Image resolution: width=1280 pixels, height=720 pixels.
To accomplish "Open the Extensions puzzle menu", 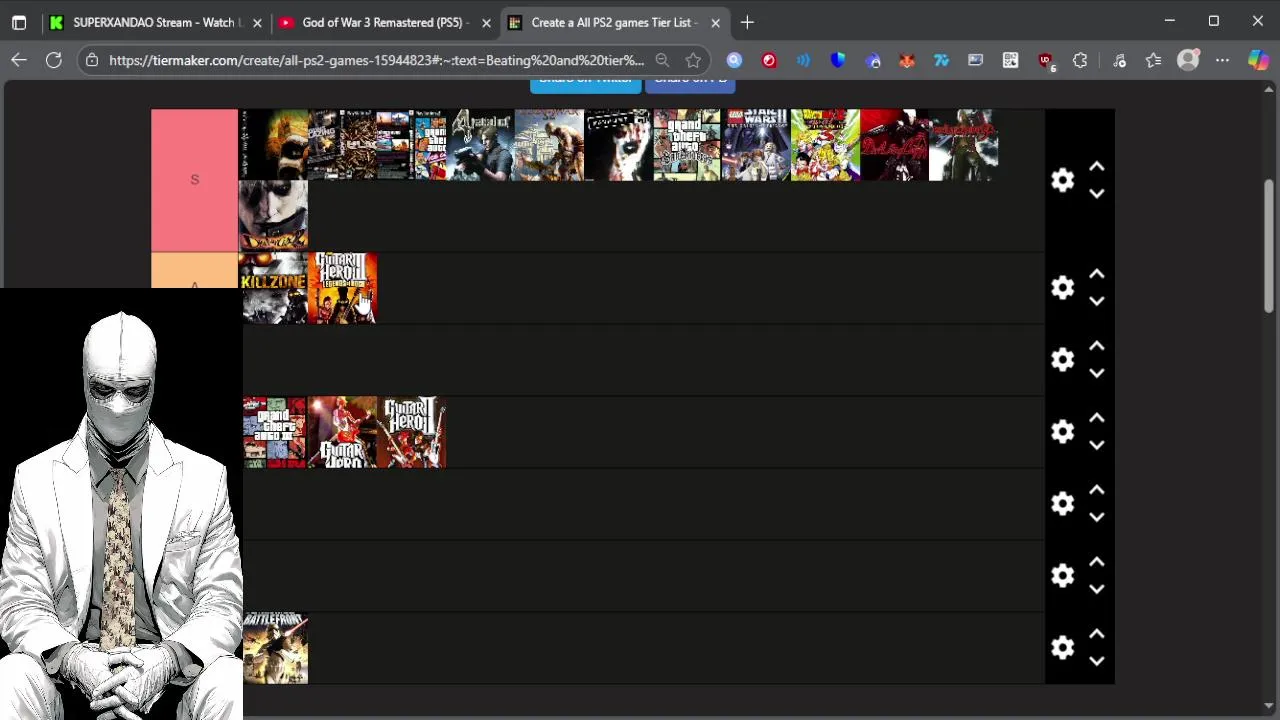I will pos(1080,60).
